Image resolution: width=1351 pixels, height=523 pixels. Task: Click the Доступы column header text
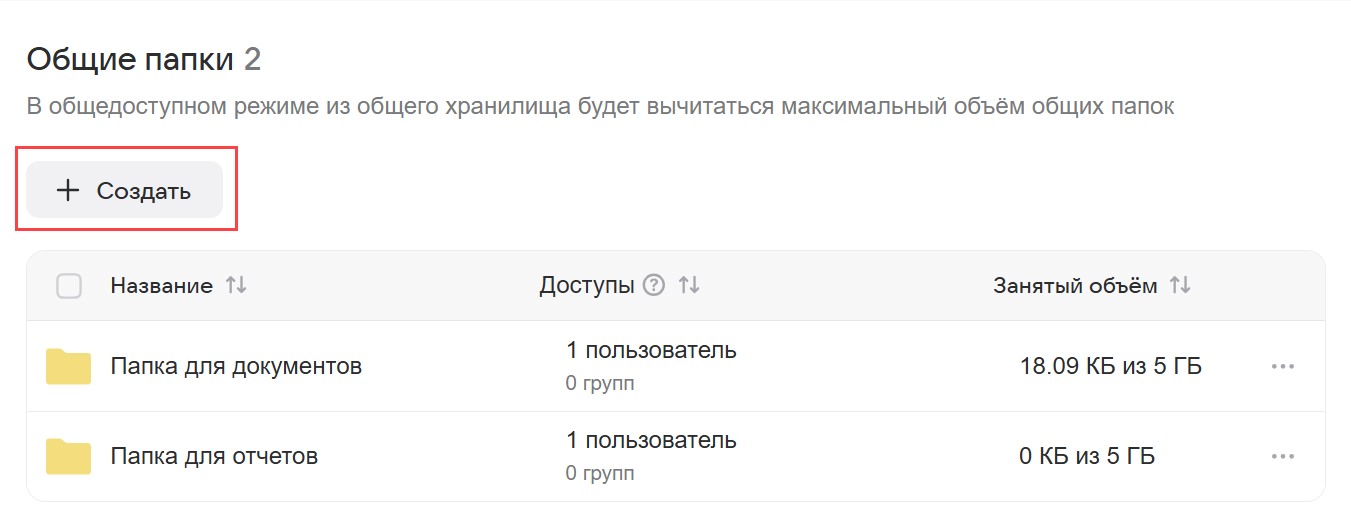[586, 286]
